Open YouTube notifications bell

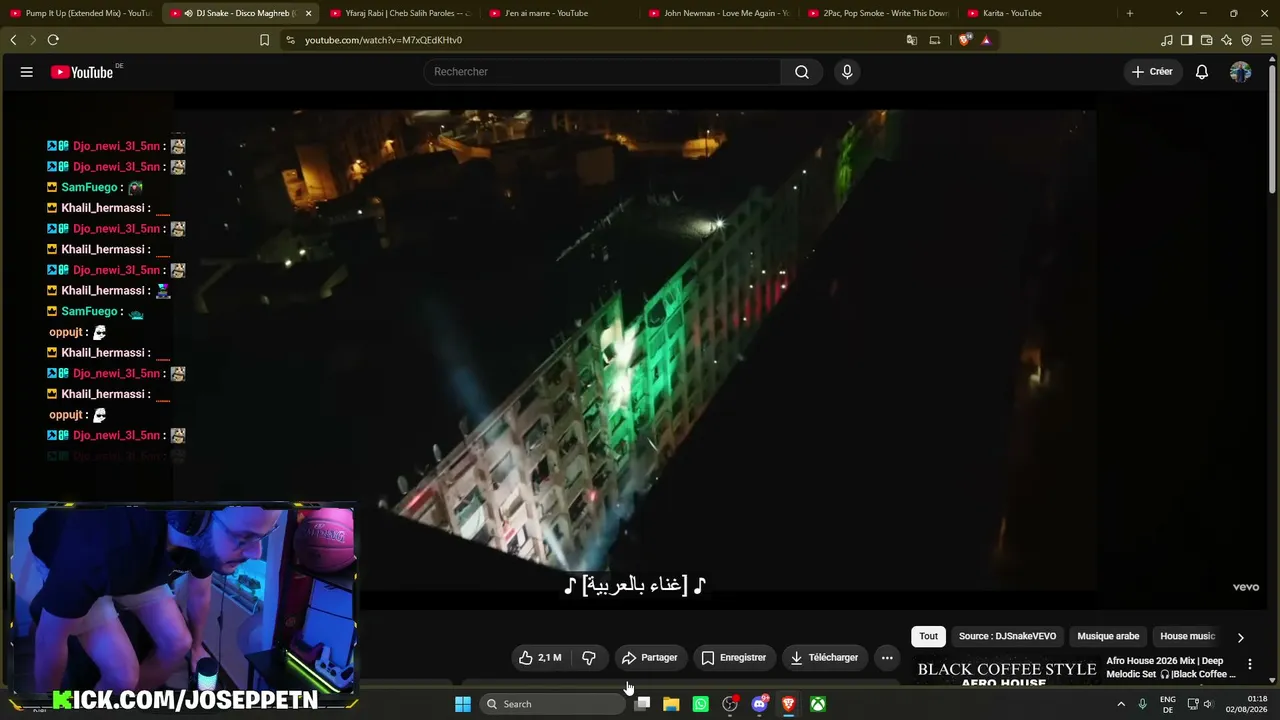point(1202,72)
